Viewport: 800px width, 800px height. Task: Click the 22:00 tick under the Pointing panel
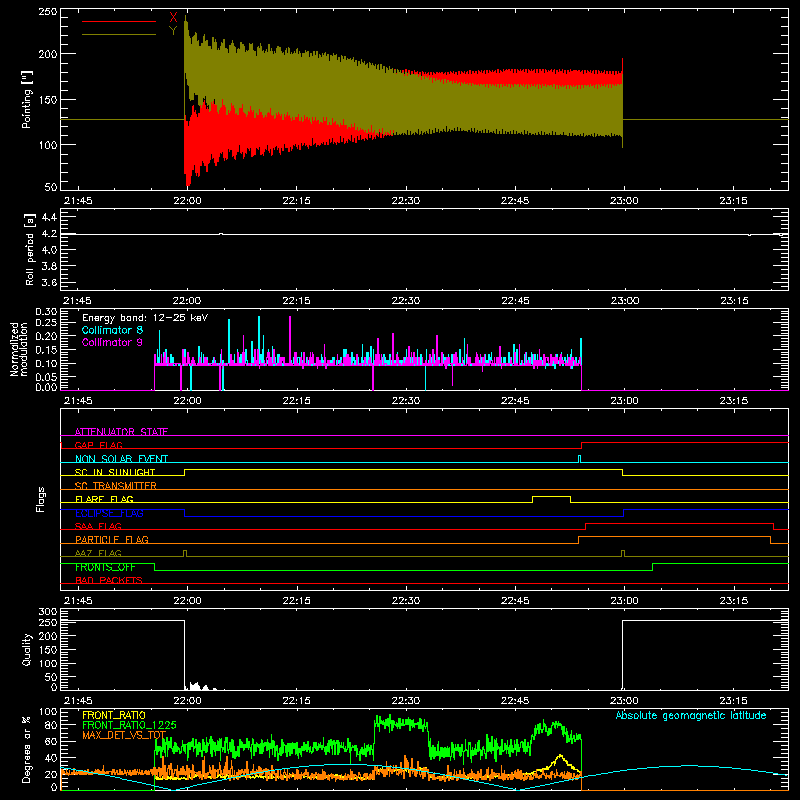[x=187, y=201]
